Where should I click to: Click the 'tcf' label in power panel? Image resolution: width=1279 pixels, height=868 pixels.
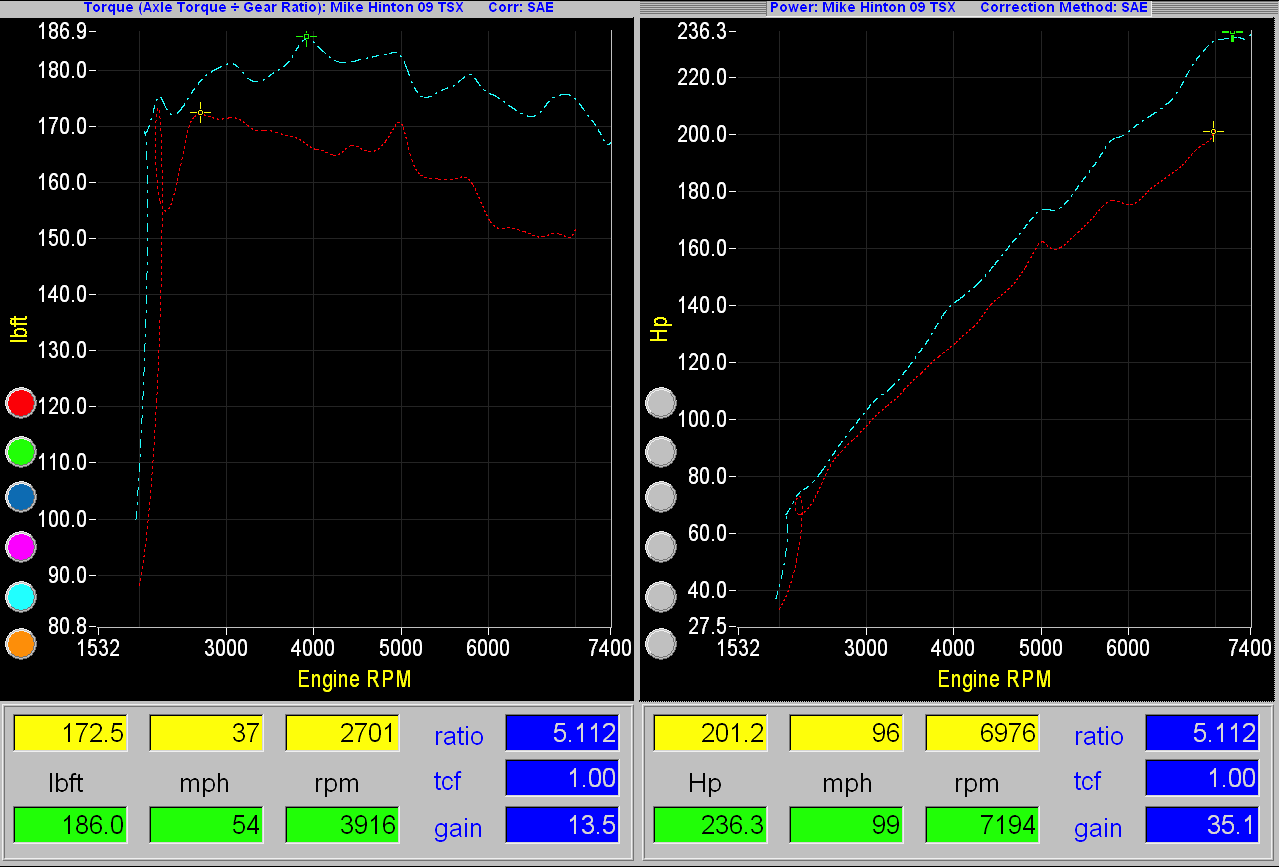tap(1086, 781)
